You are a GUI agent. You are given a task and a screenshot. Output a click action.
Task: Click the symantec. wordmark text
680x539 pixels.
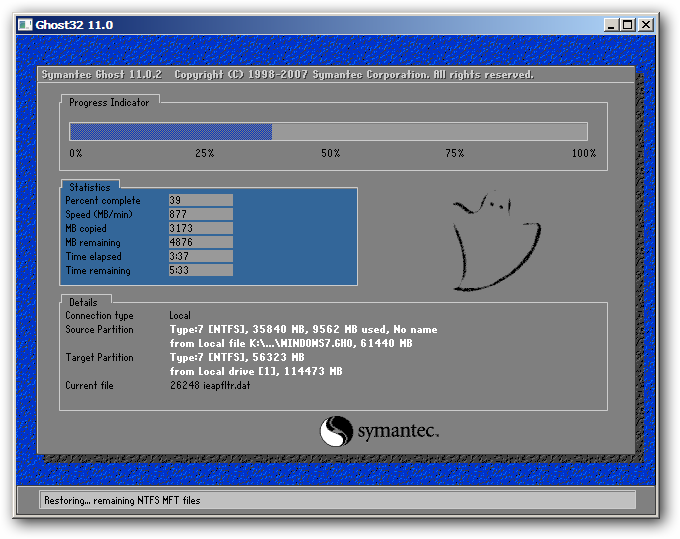(x=398, y=431)
